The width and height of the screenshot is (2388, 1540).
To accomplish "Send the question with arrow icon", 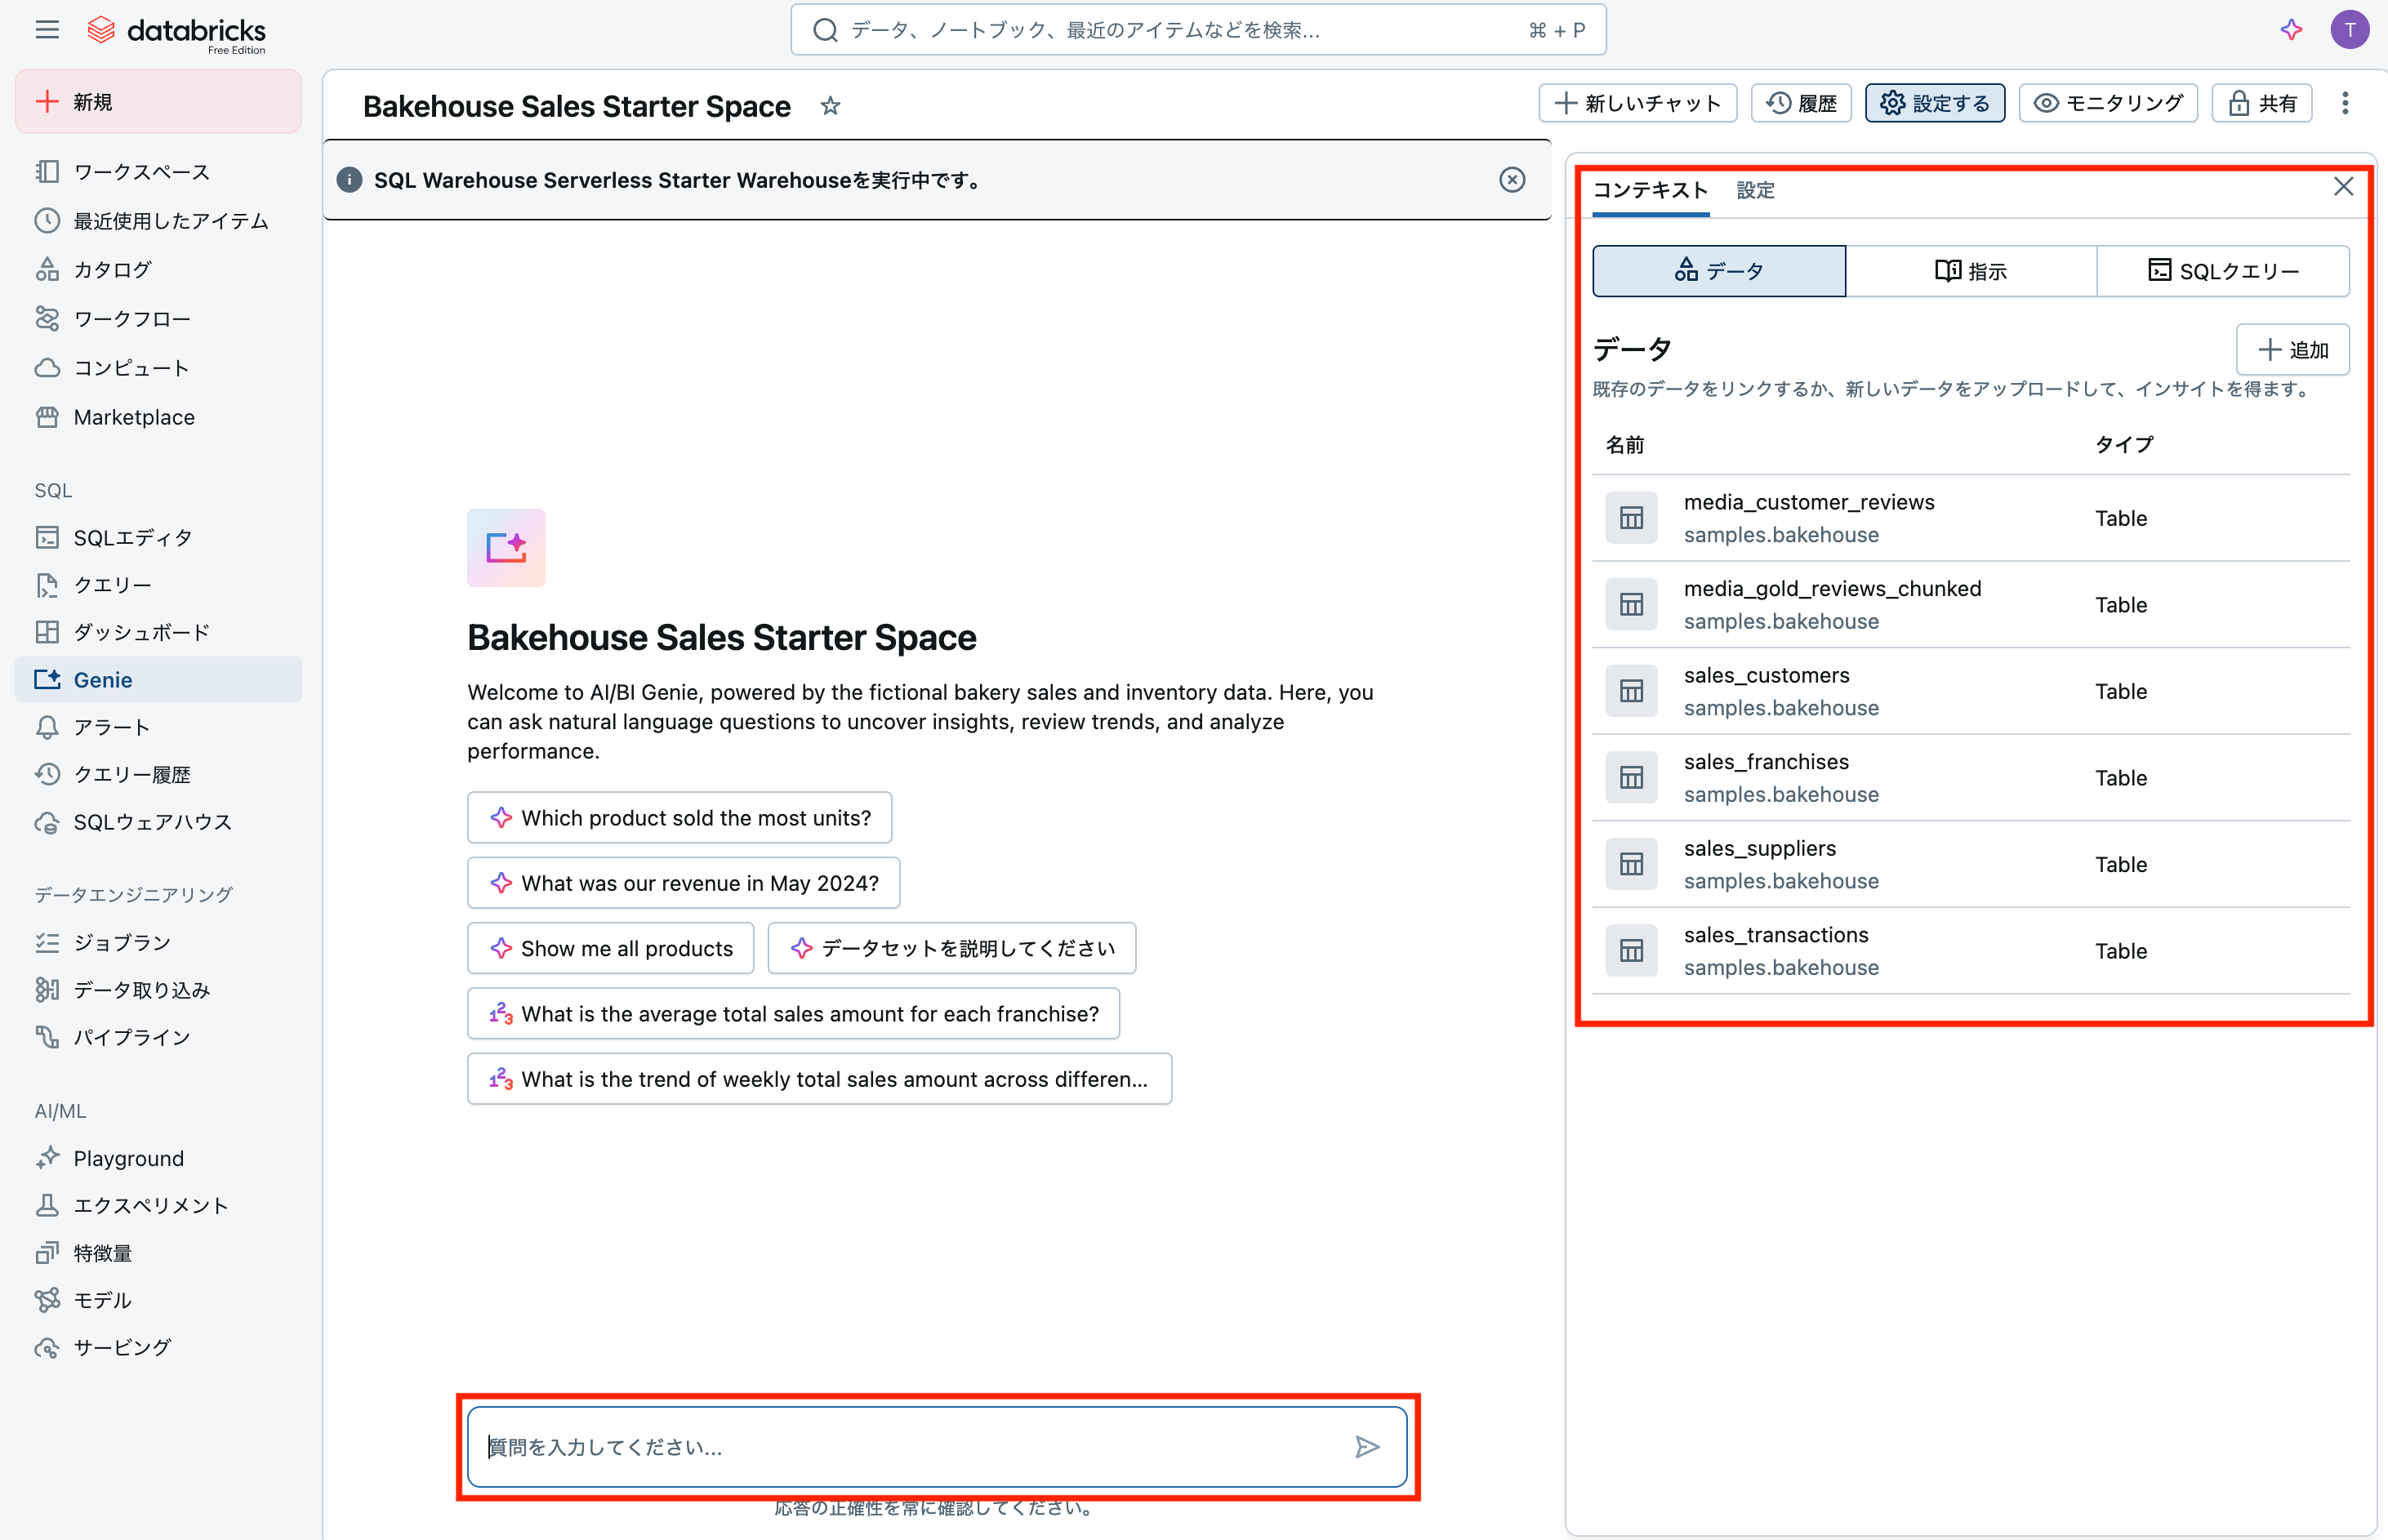I will click(x=1367, y=1447).
